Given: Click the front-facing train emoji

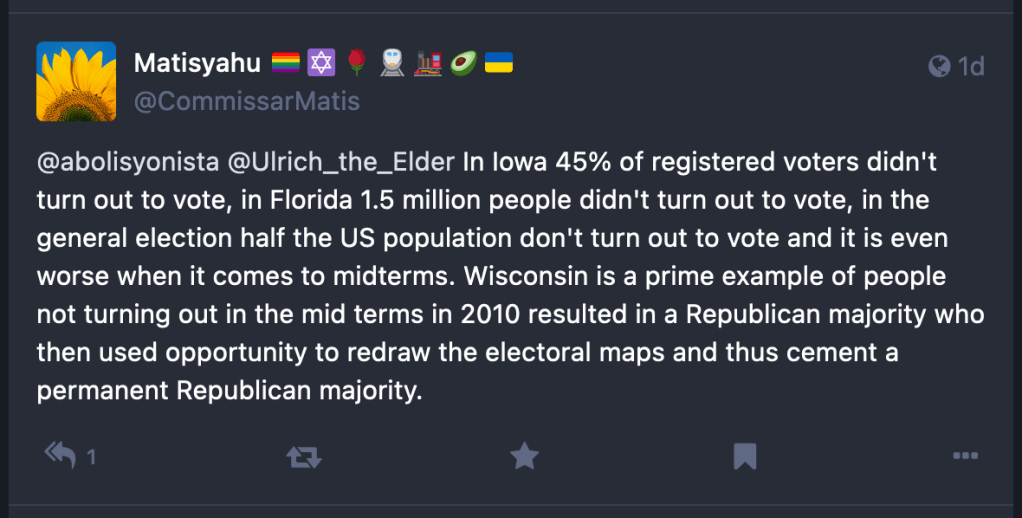Looking at the screenshot, I should [391, 64].
